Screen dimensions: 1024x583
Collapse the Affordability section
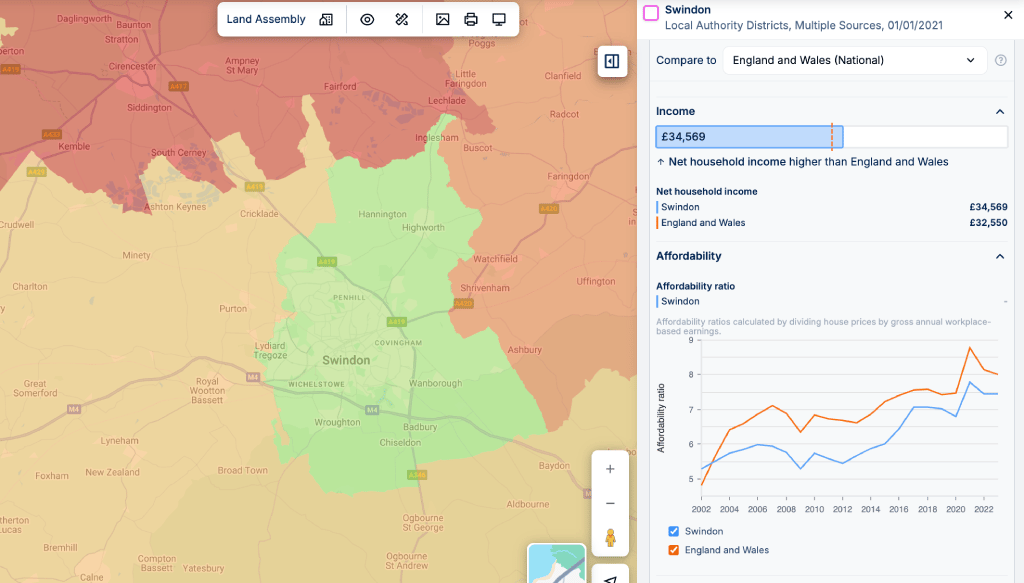tap(999, 256)
